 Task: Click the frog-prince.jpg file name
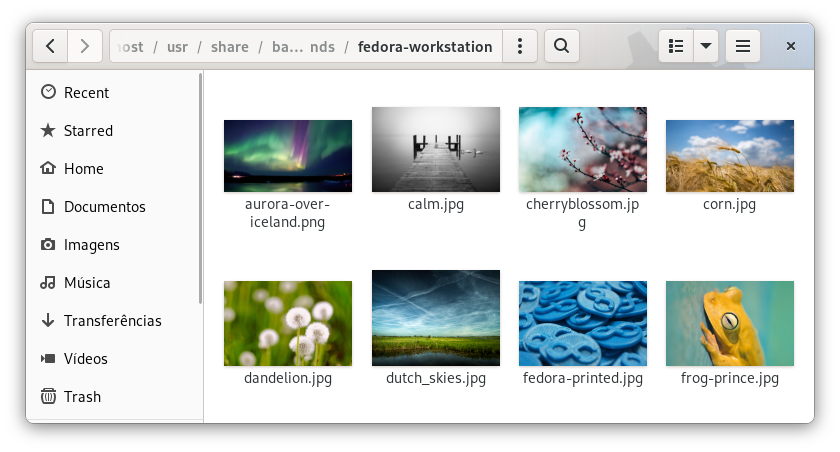[x=730, y=378]
